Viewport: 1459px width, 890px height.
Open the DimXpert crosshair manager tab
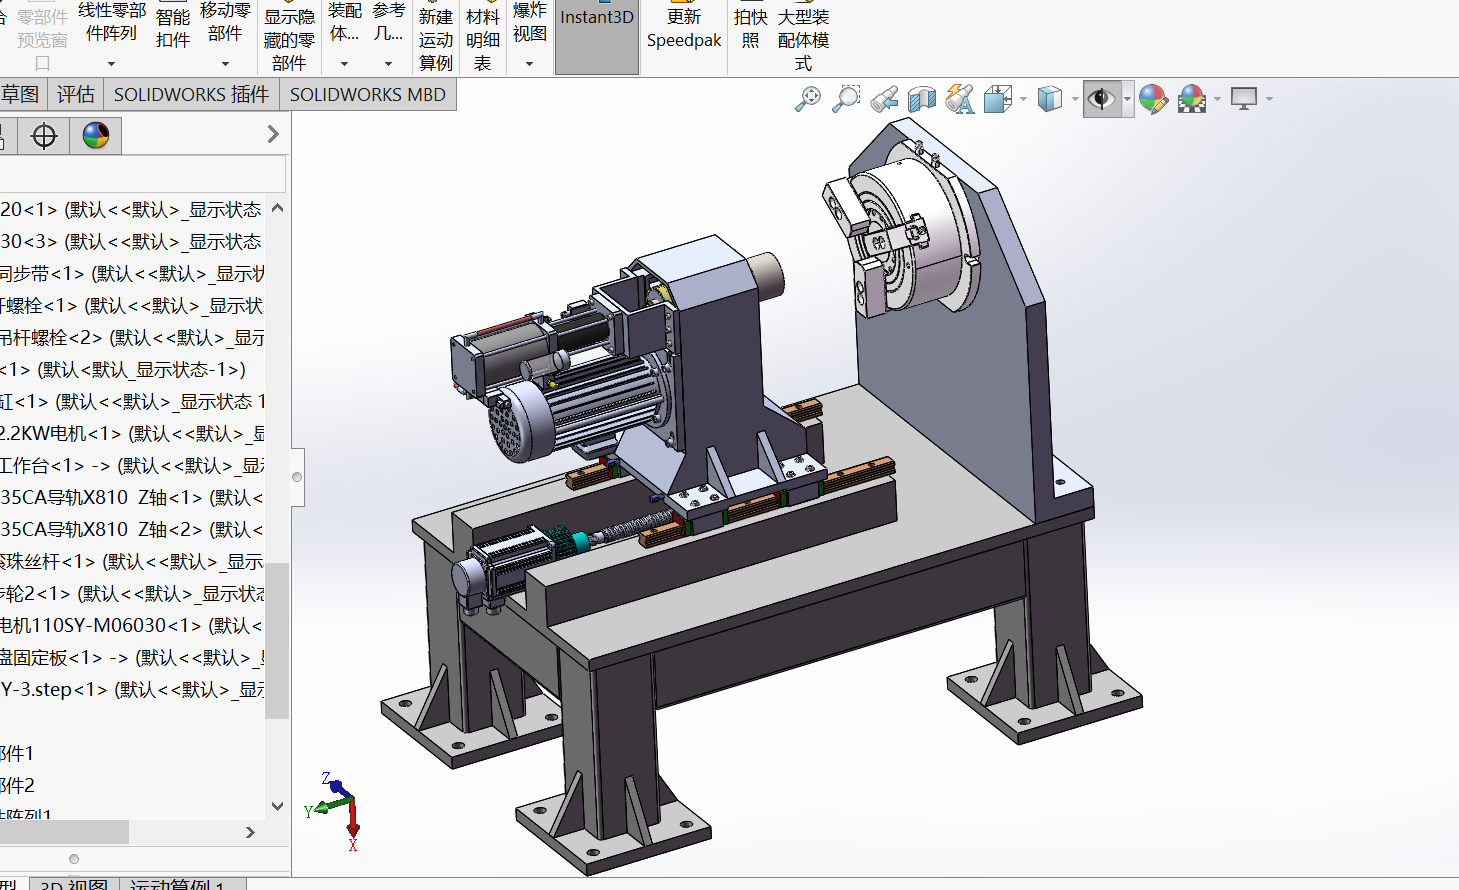[x=44, y=136]
